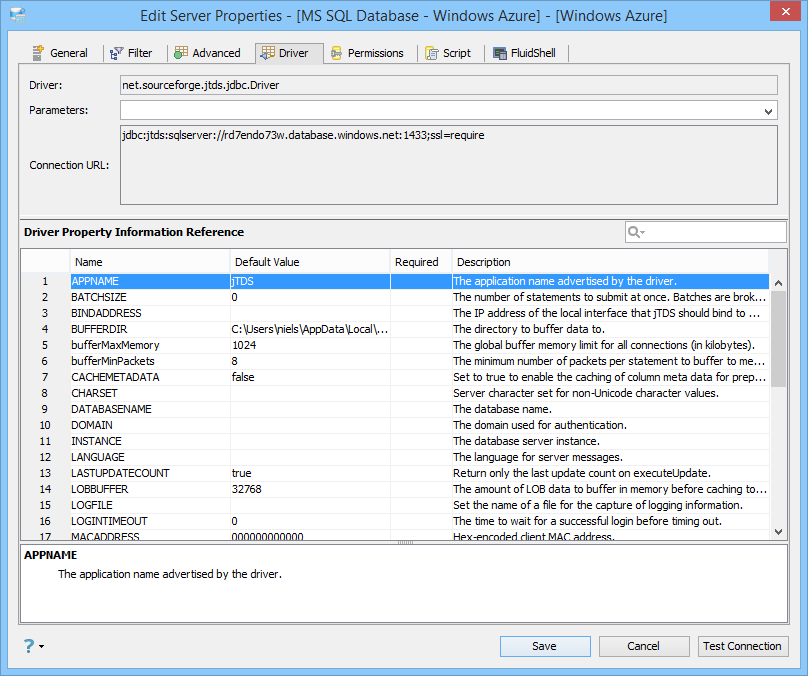Click the Test Connection button

743,646
